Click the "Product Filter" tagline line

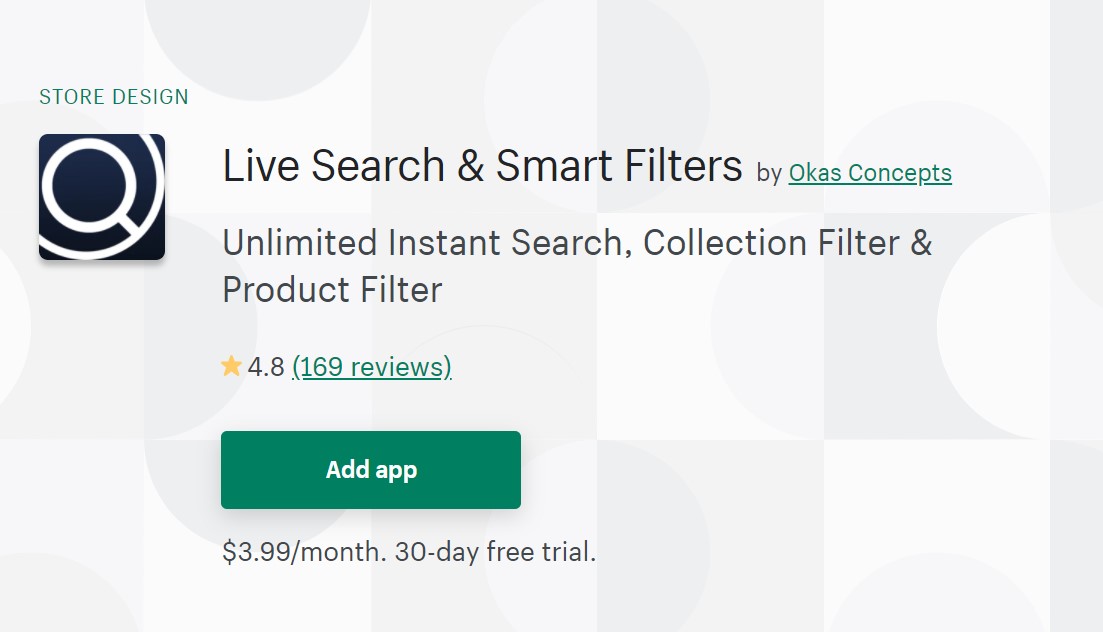point(332,290)
